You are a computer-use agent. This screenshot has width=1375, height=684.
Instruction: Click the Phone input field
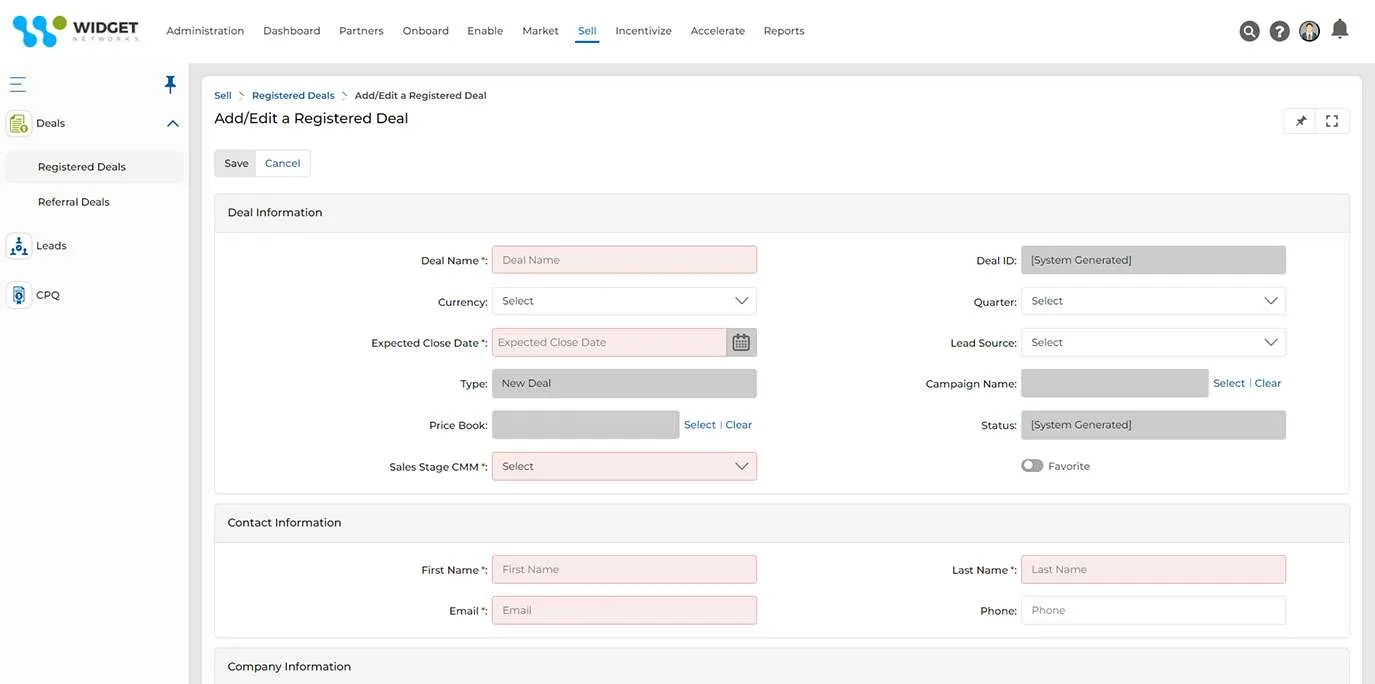[x=1153, y=610]
